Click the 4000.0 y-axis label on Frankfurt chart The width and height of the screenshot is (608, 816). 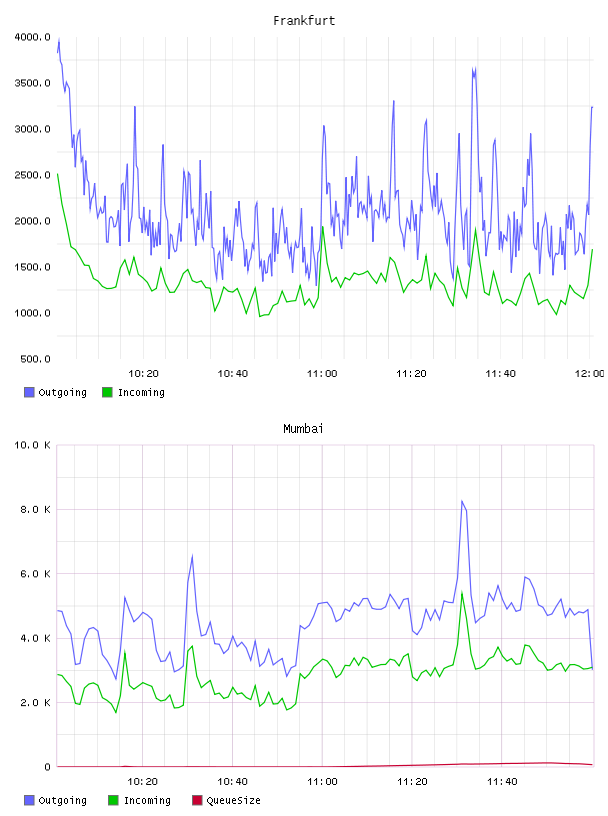click(x=32, y=37)
